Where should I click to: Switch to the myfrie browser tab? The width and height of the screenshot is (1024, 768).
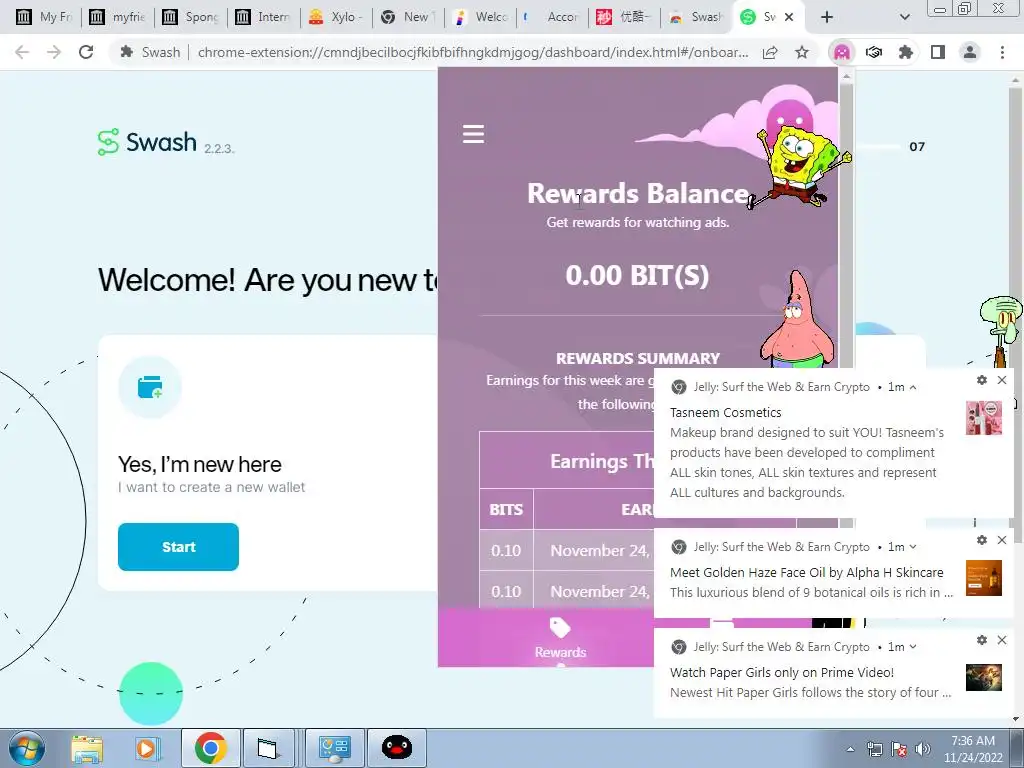click(x=118, y=17)
